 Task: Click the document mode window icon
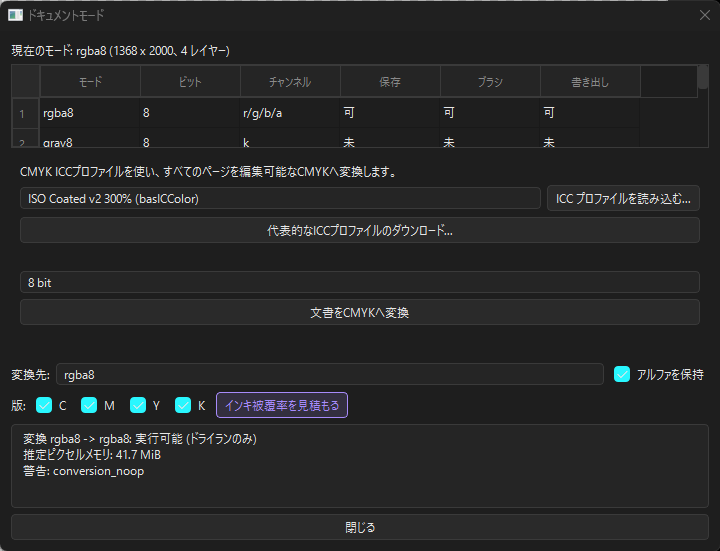[15, 15]
